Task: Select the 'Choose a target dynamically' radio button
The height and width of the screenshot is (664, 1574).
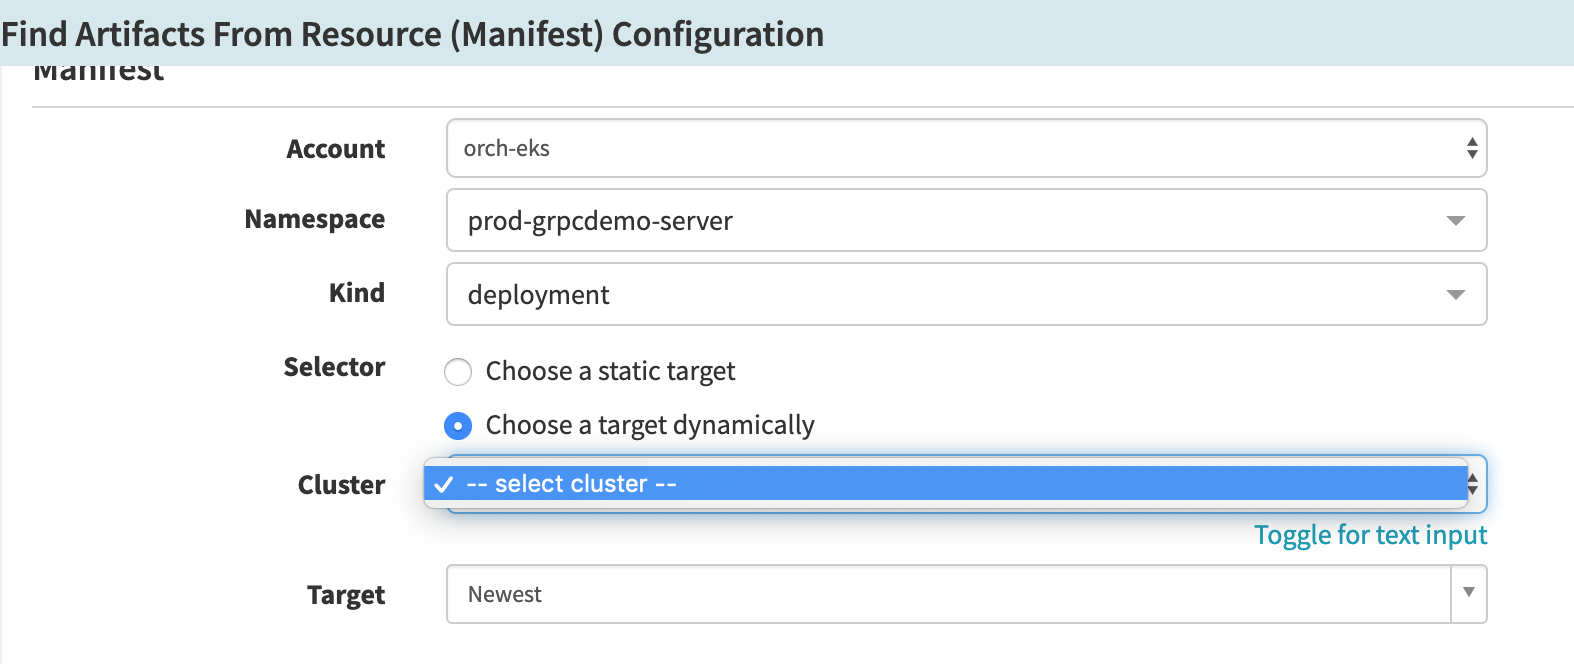Action: click(x=457, y=425)
